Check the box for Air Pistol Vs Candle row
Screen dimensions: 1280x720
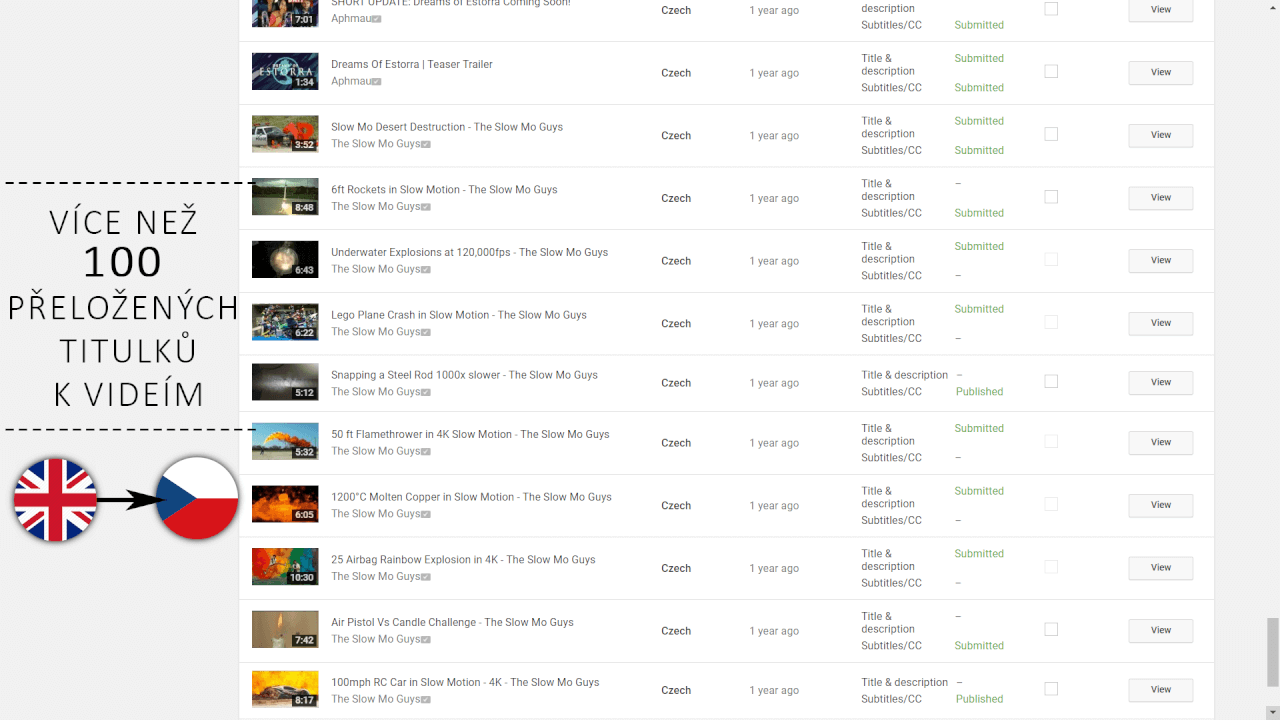(x=1051, y=629)
